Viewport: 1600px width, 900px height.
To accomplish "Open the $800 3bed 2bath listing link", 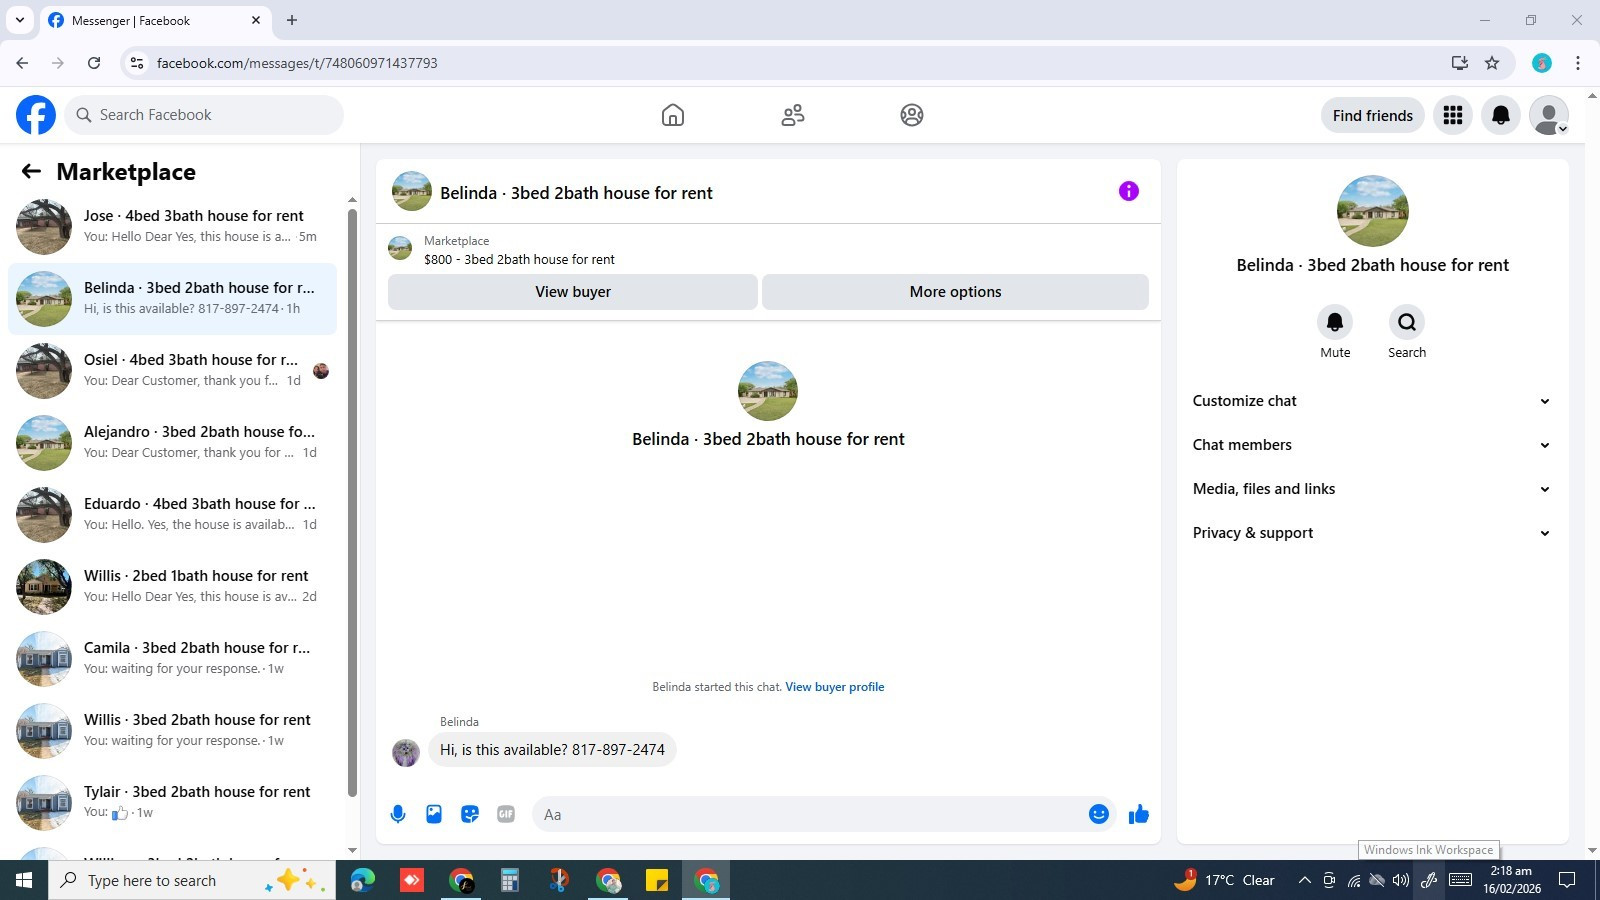I will pos(519,259).
